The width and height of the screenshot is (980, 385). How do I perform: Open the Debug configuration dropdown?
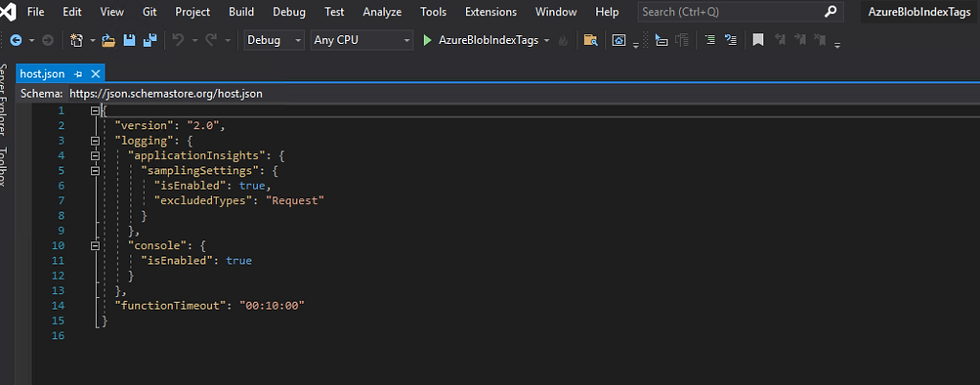pos(274,40)
